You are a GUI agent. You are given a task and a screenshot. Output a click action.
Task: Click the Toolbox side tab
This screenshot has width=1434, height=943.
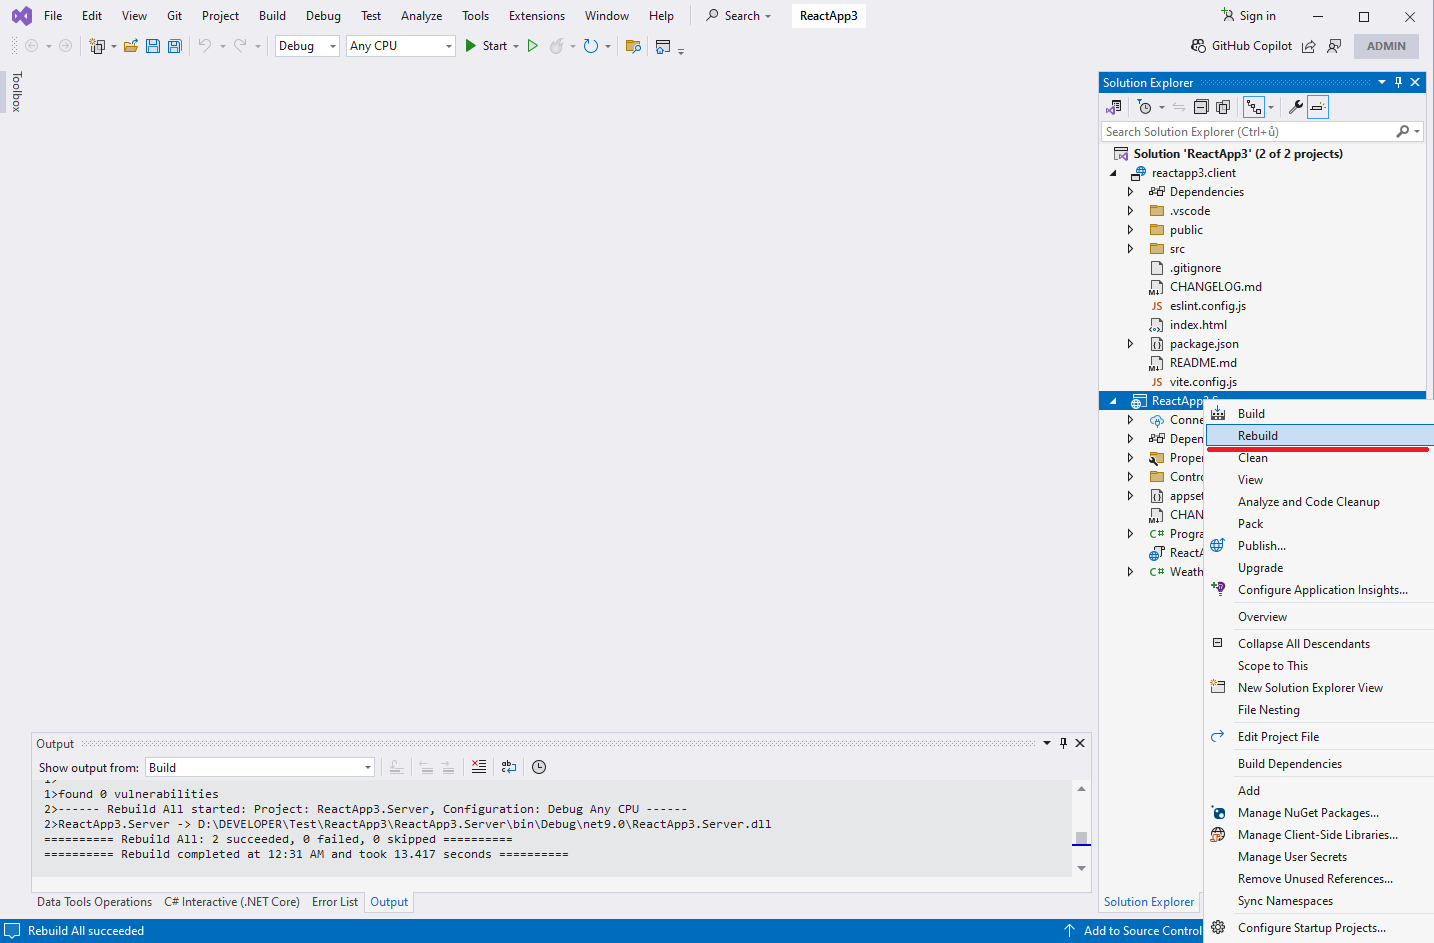click(x=16, y=92)
